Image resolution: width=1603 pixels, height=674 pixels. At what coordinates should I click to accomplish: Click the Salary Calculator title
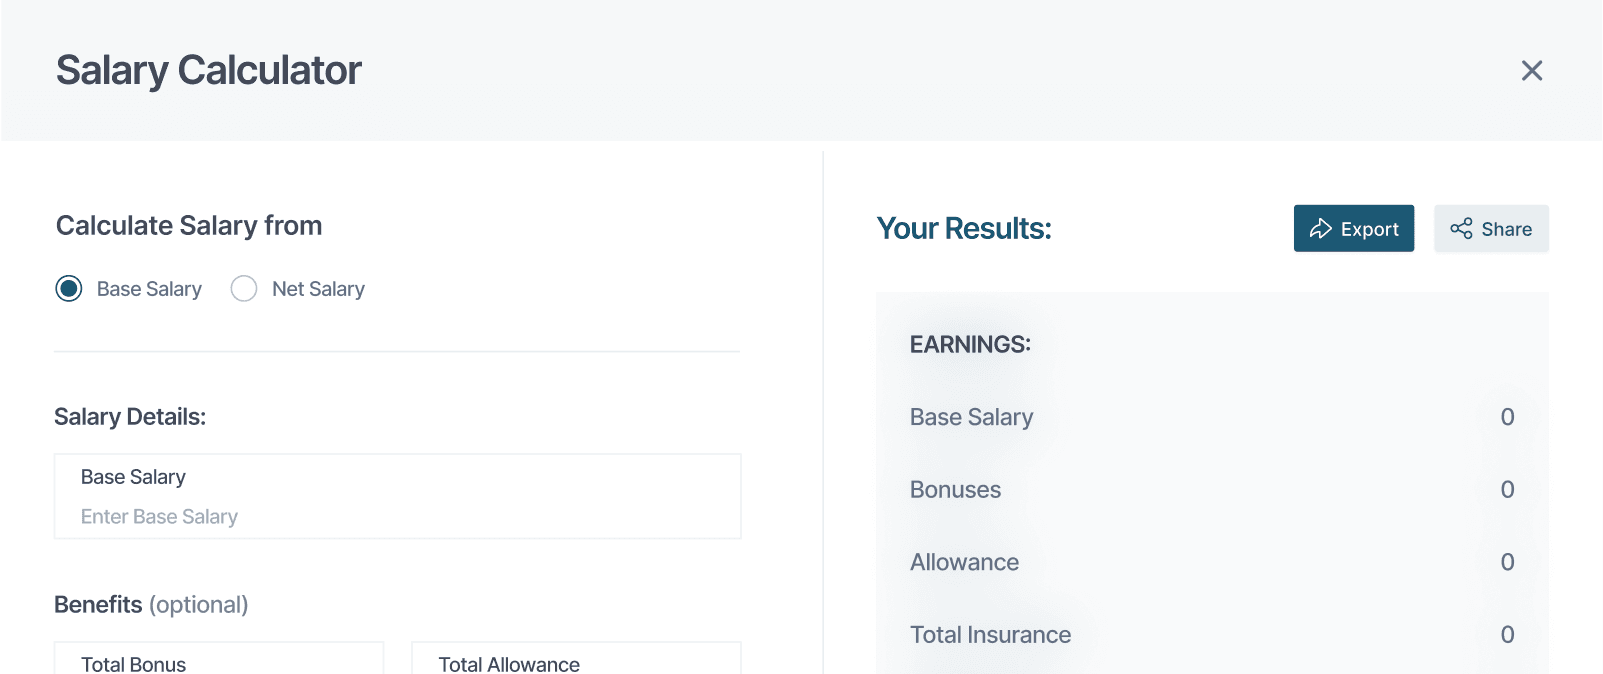208,71
